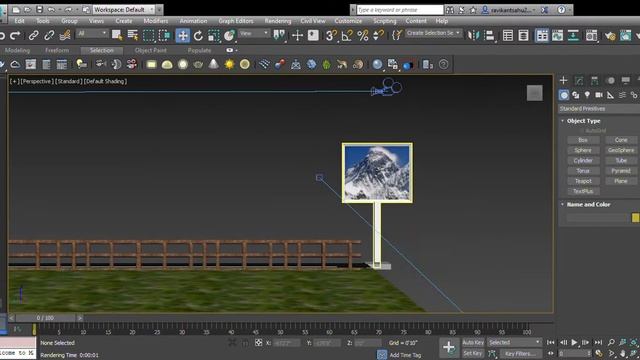Choose Rectangular Selection Region icon
640x360 pixels.
(x=149, y=36)
